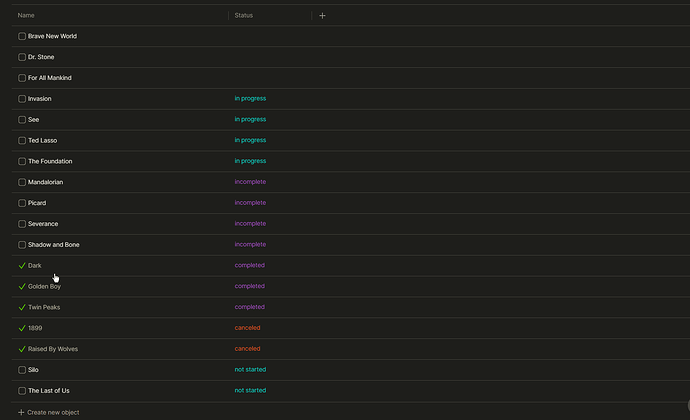Set a status for For All Mankind

(270, 78)
